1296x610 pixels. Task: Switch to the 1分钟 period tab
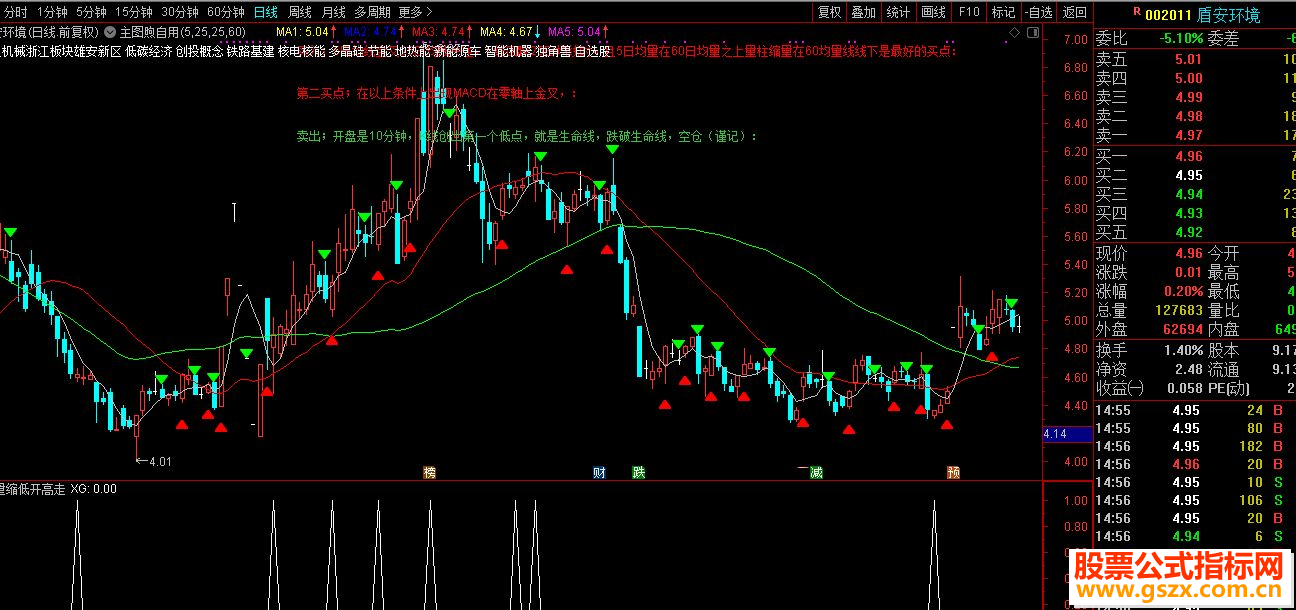pyautogui.click(x=52, y=12)
